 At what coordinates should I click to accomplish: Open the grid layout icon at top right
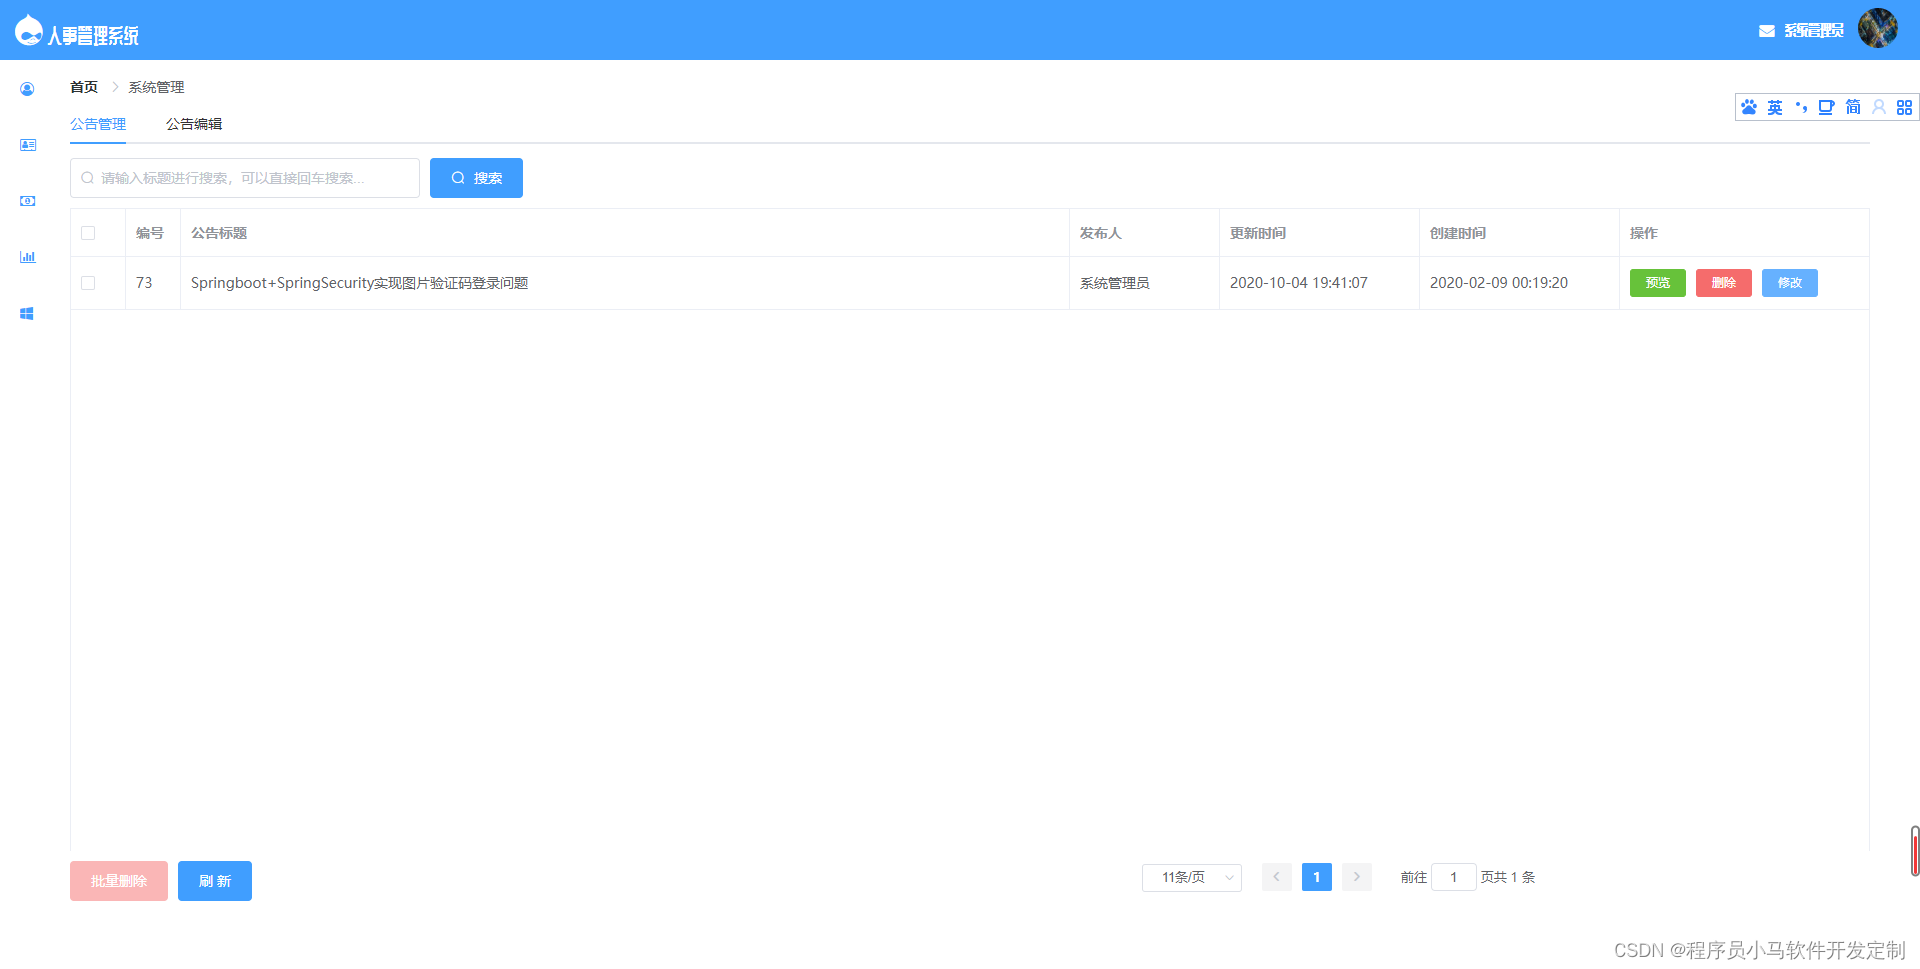click(x=1904, y=107)
